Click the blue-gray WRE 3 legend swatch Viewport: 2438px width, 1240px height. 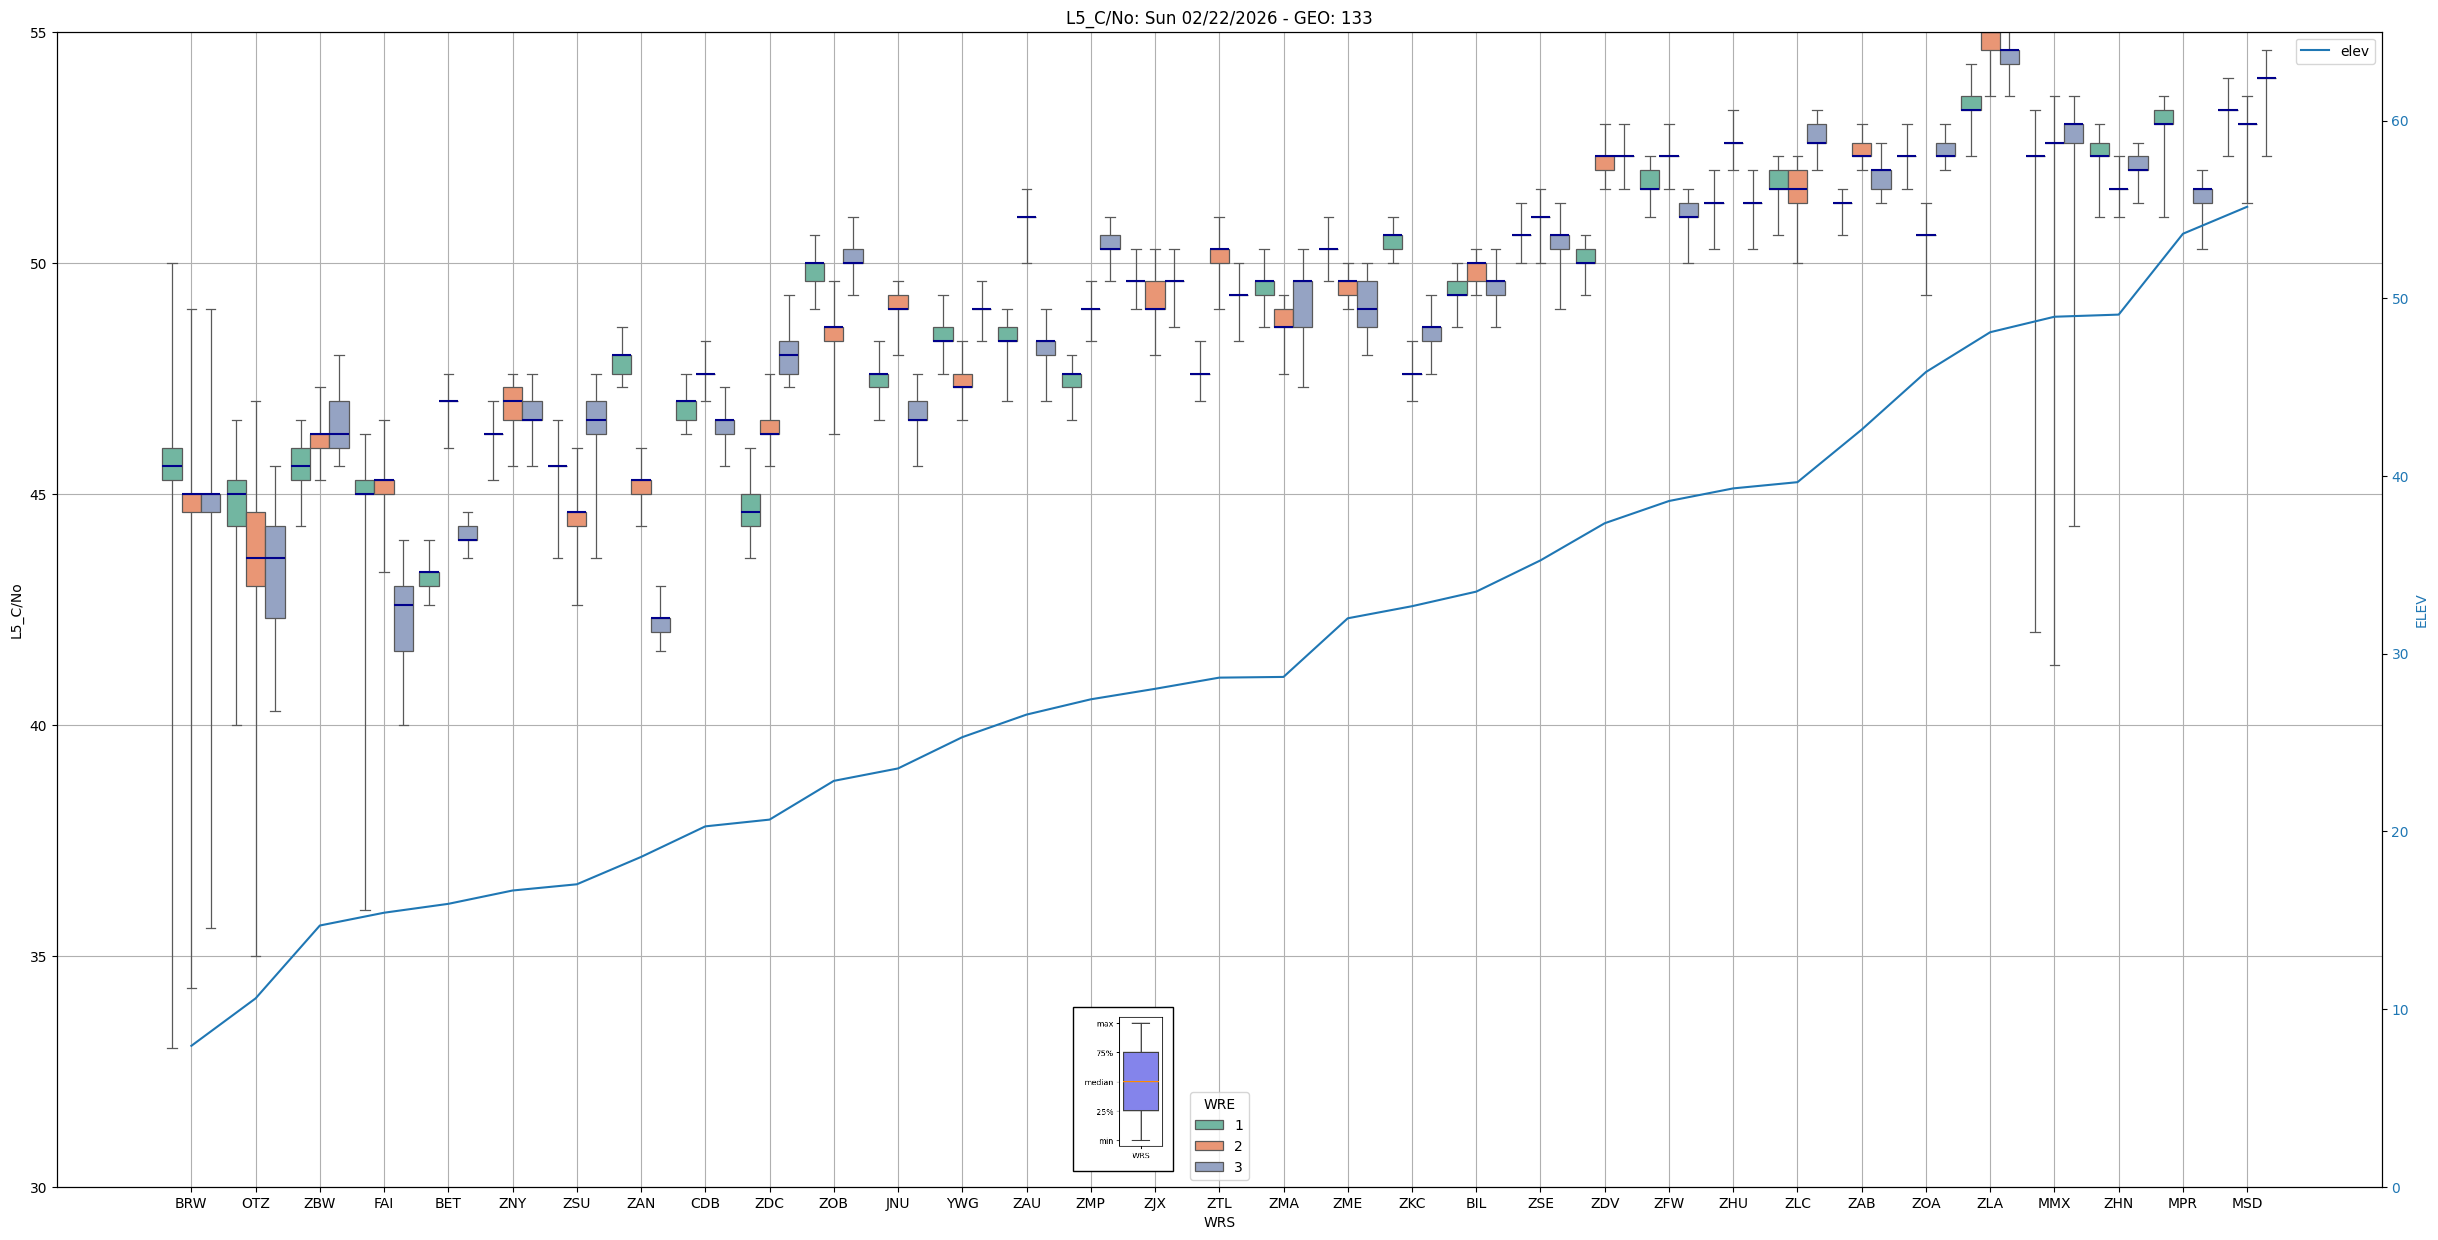[x=1209, y=1167]
